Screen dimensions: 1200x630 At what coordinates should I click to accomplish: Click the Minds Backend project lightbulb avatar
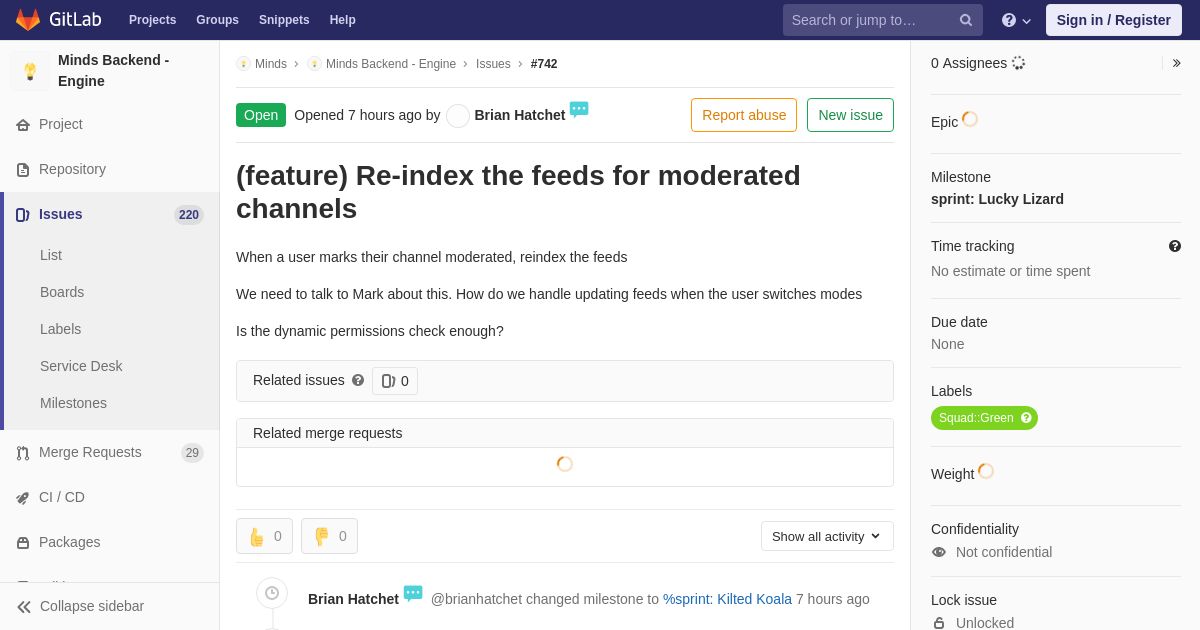coord(30,71)
